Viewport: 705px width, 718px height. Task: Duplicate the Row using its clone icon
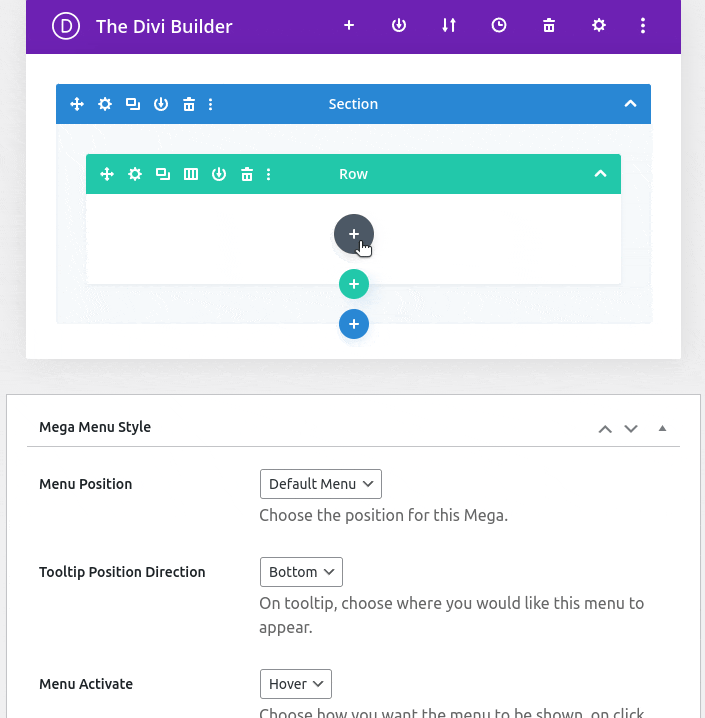(x=163, y=174)
